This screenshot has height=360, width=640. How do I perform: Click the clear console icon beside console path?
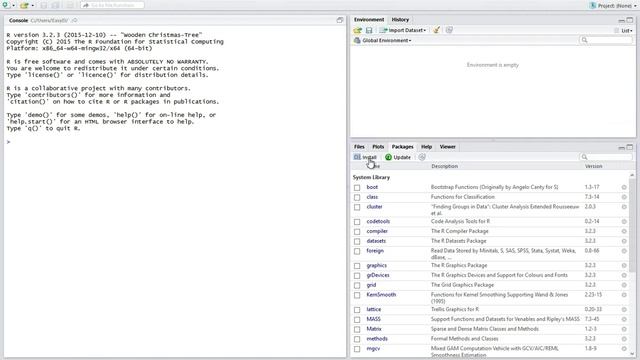tap(74, 20)
